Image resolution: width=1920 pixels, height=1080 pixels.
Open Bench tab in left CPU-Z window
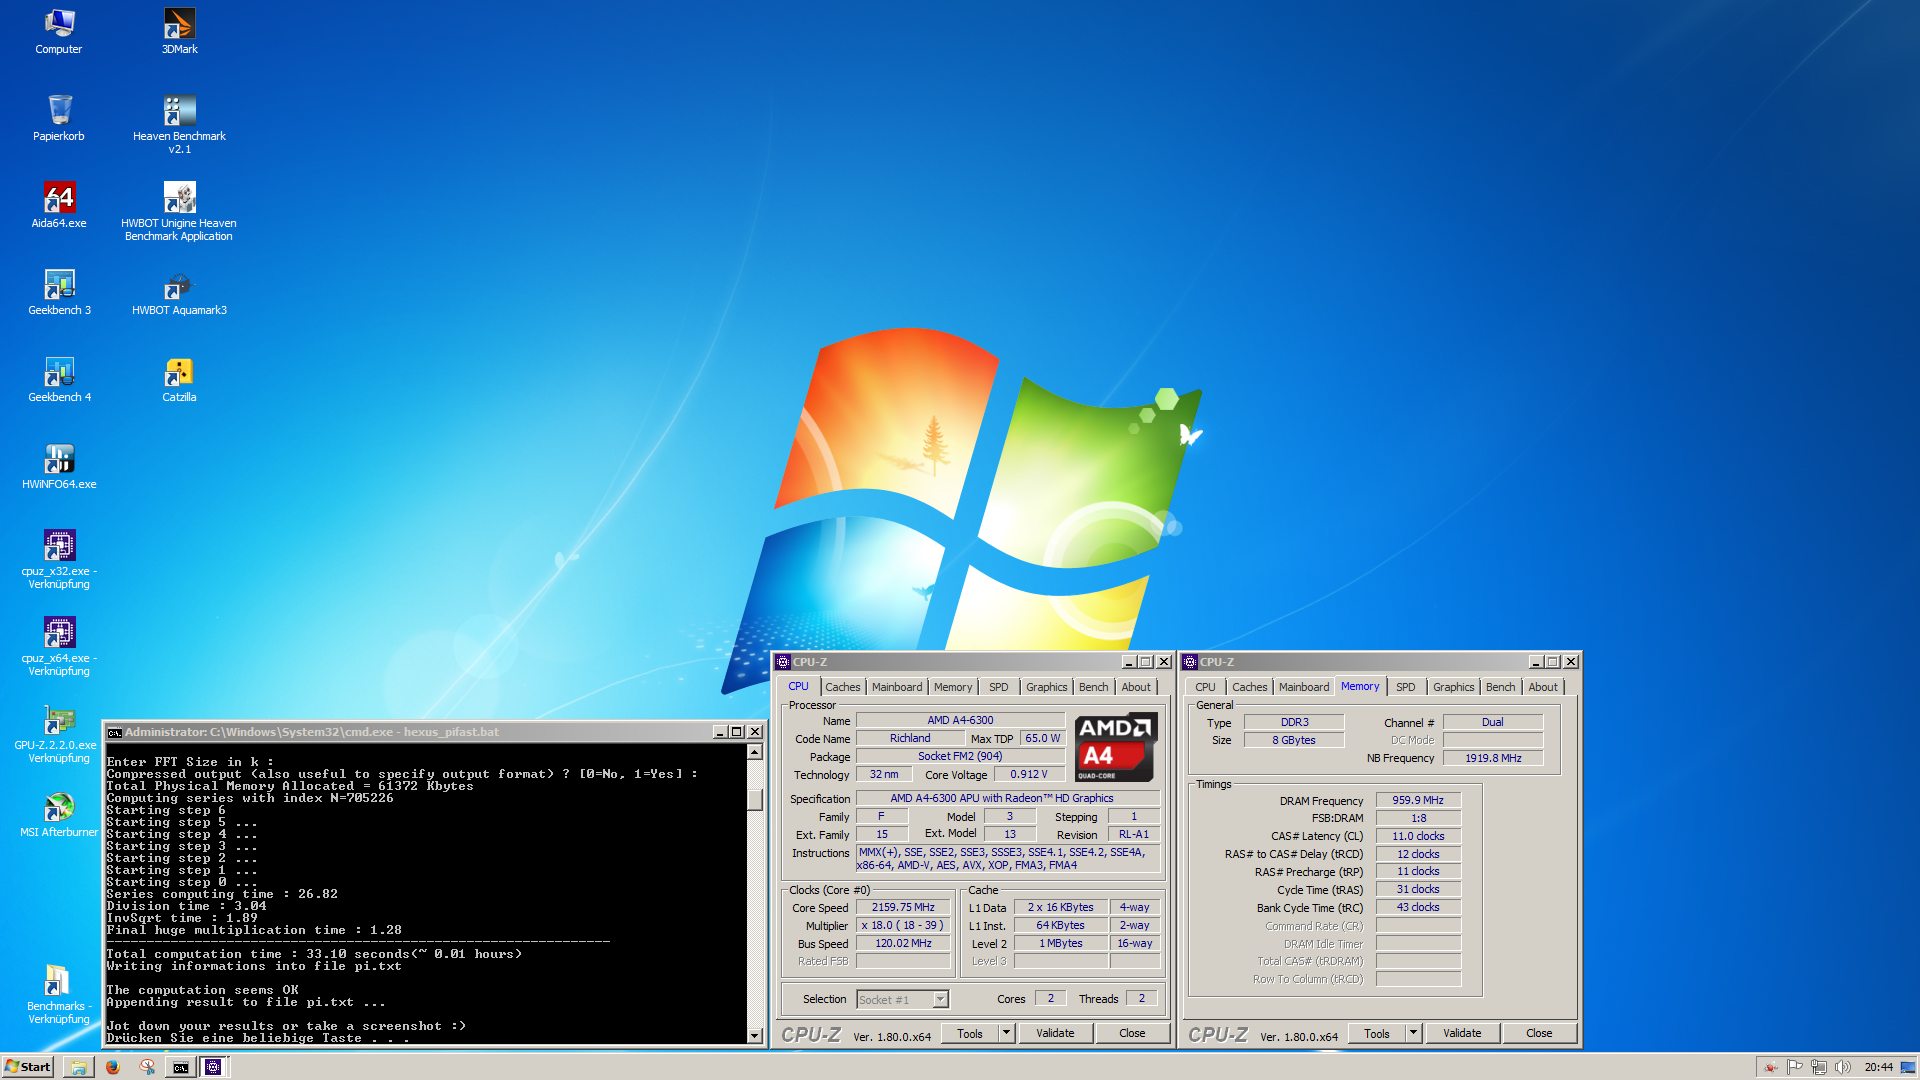(1093, 687)
